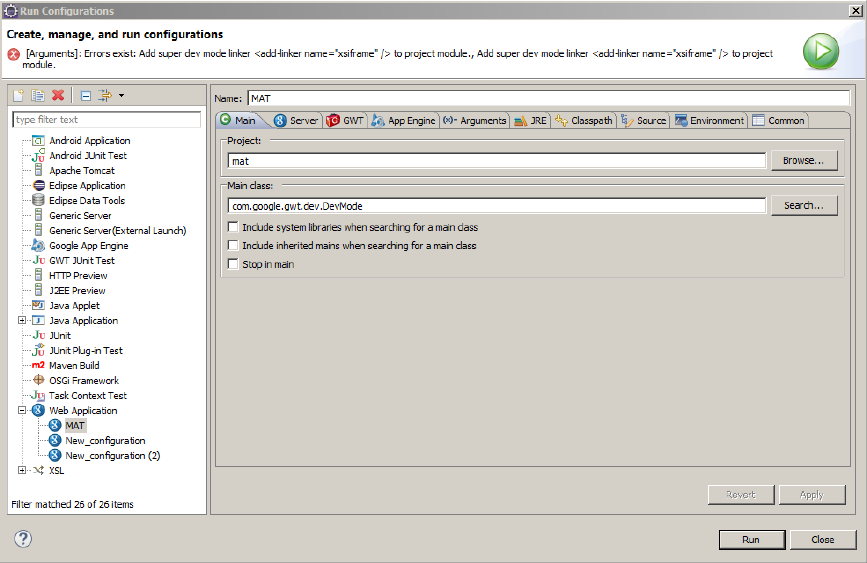This screenshot has width=867, height=563.
Task: Click the red error icon in header
Action: (14, 54)
